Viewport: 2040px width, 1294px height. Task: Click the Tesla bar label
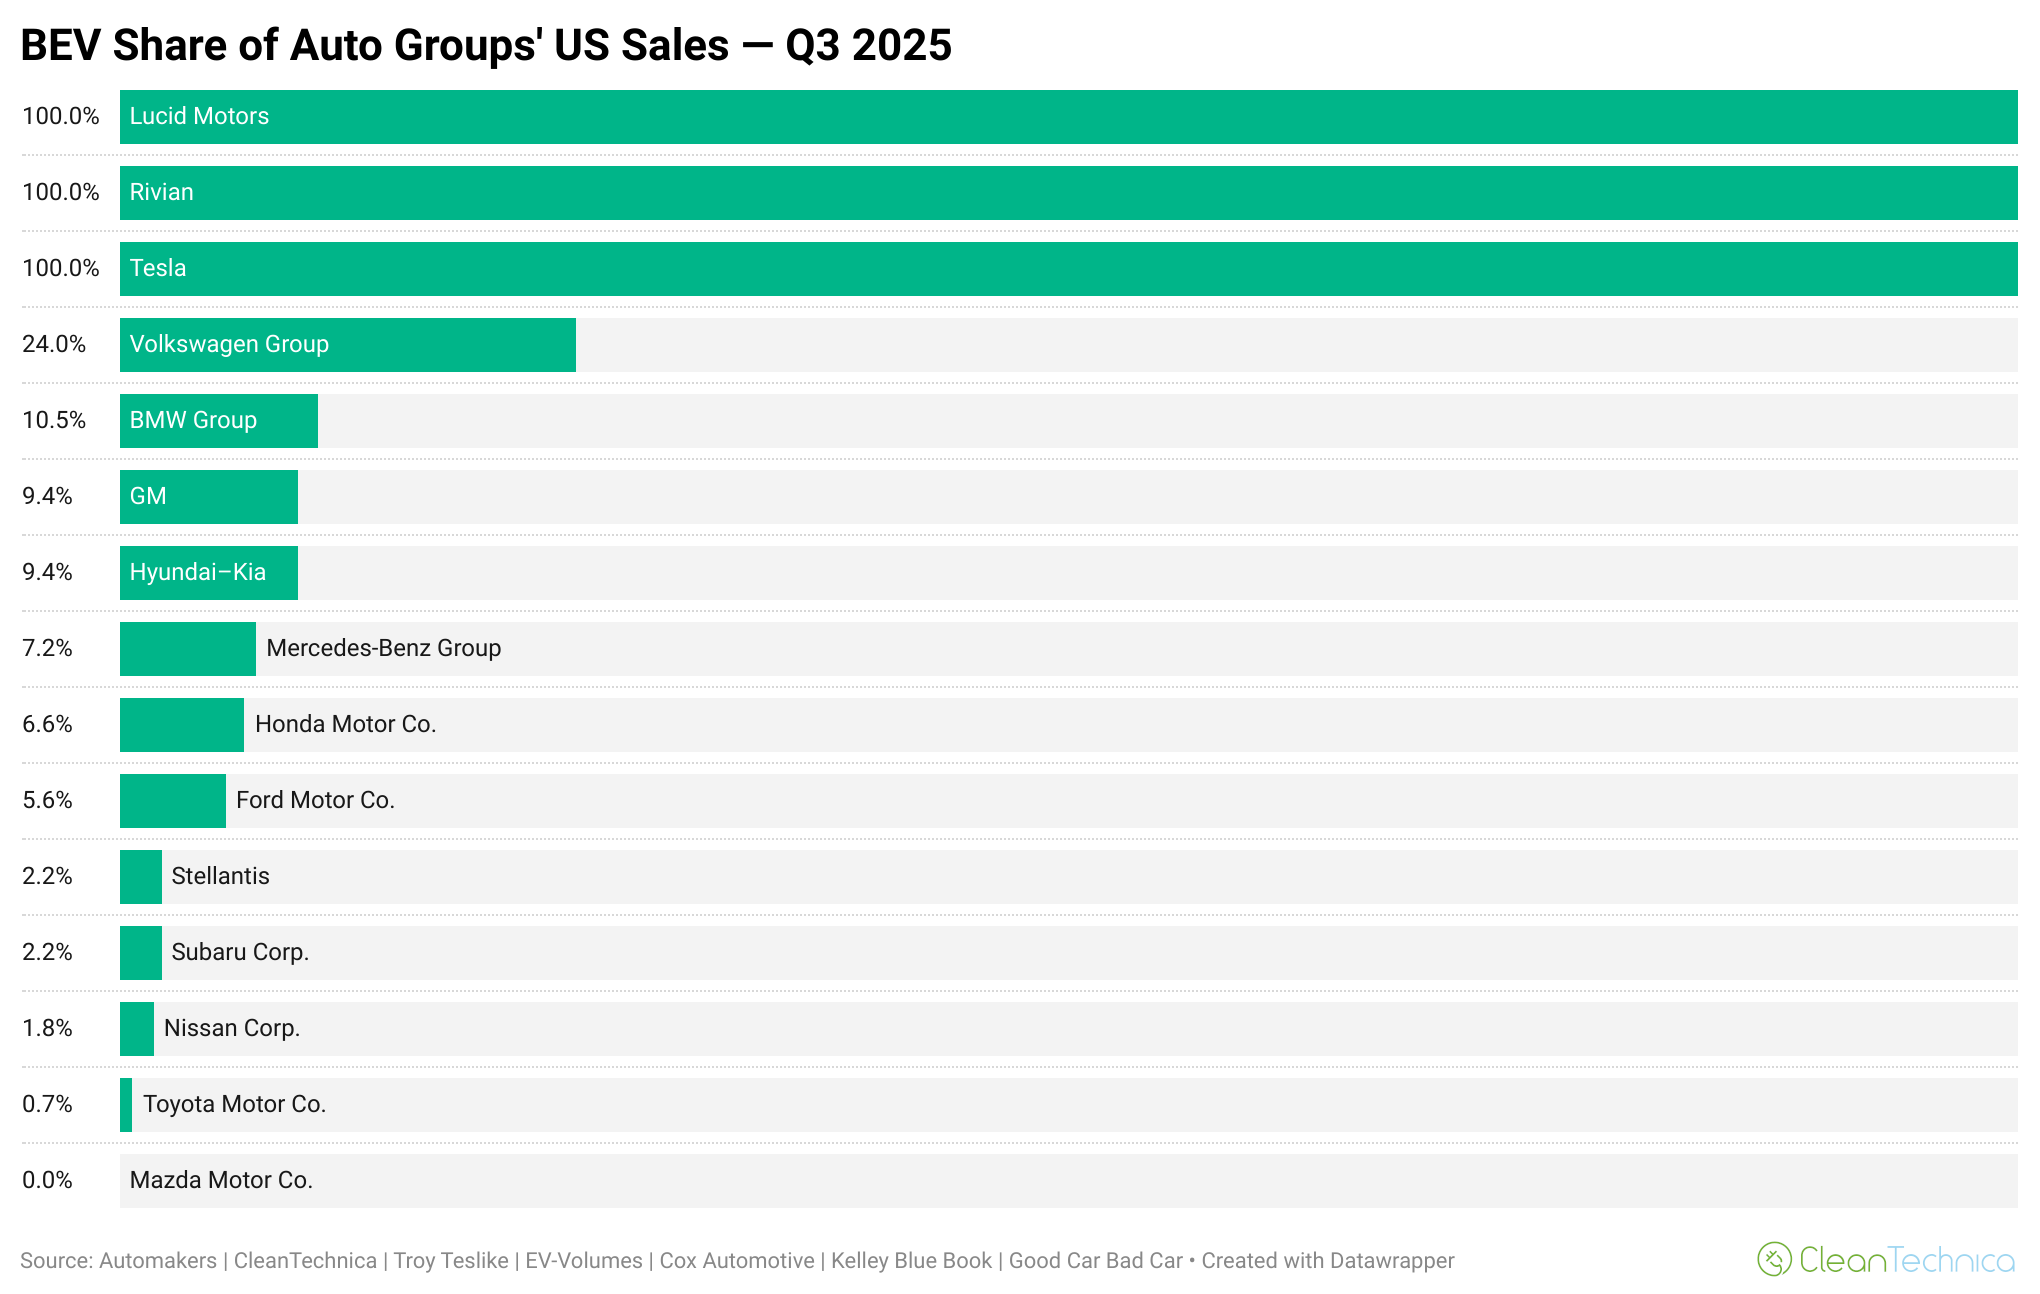(x=158, y=268)
